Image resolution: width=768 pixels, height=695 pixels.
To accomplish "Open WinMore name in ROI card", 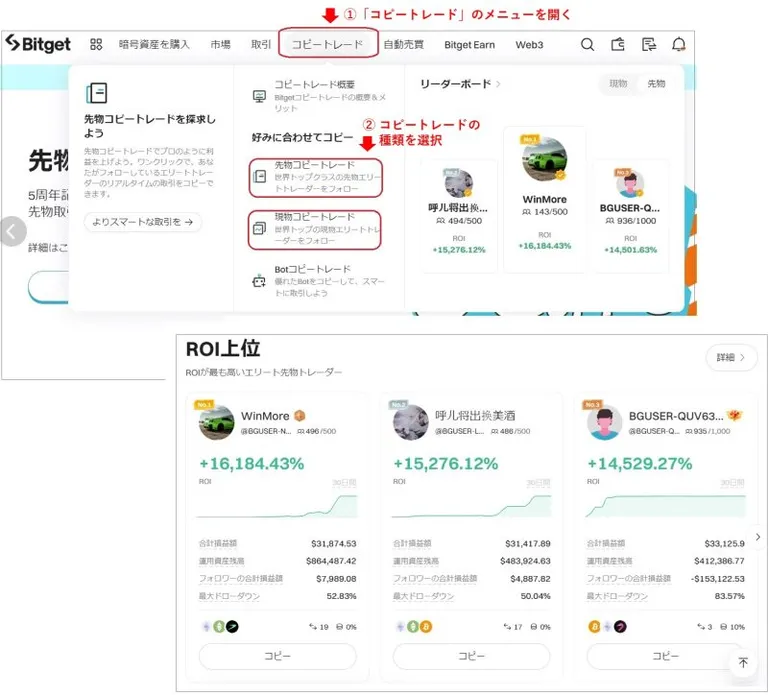I will pyautogui.click(x=265, y=416).
